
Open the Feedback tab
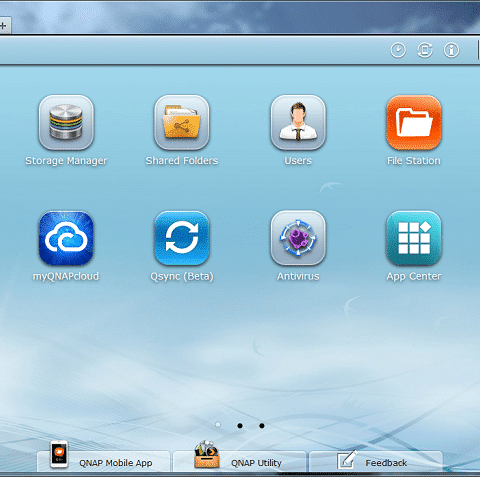[x=376, y=461]
